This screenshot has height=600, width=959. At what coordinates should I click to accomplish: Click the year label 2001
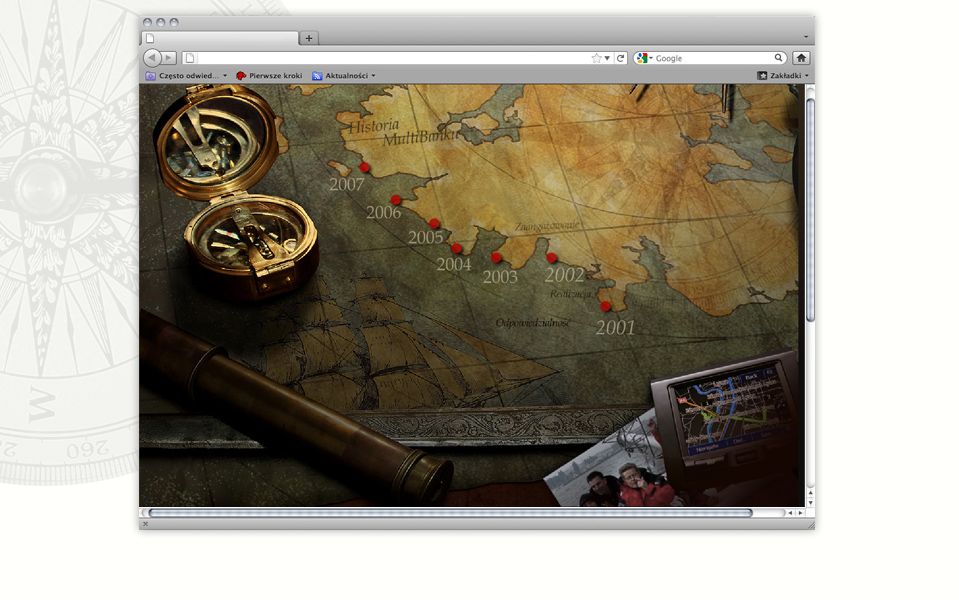coord(615,328)
